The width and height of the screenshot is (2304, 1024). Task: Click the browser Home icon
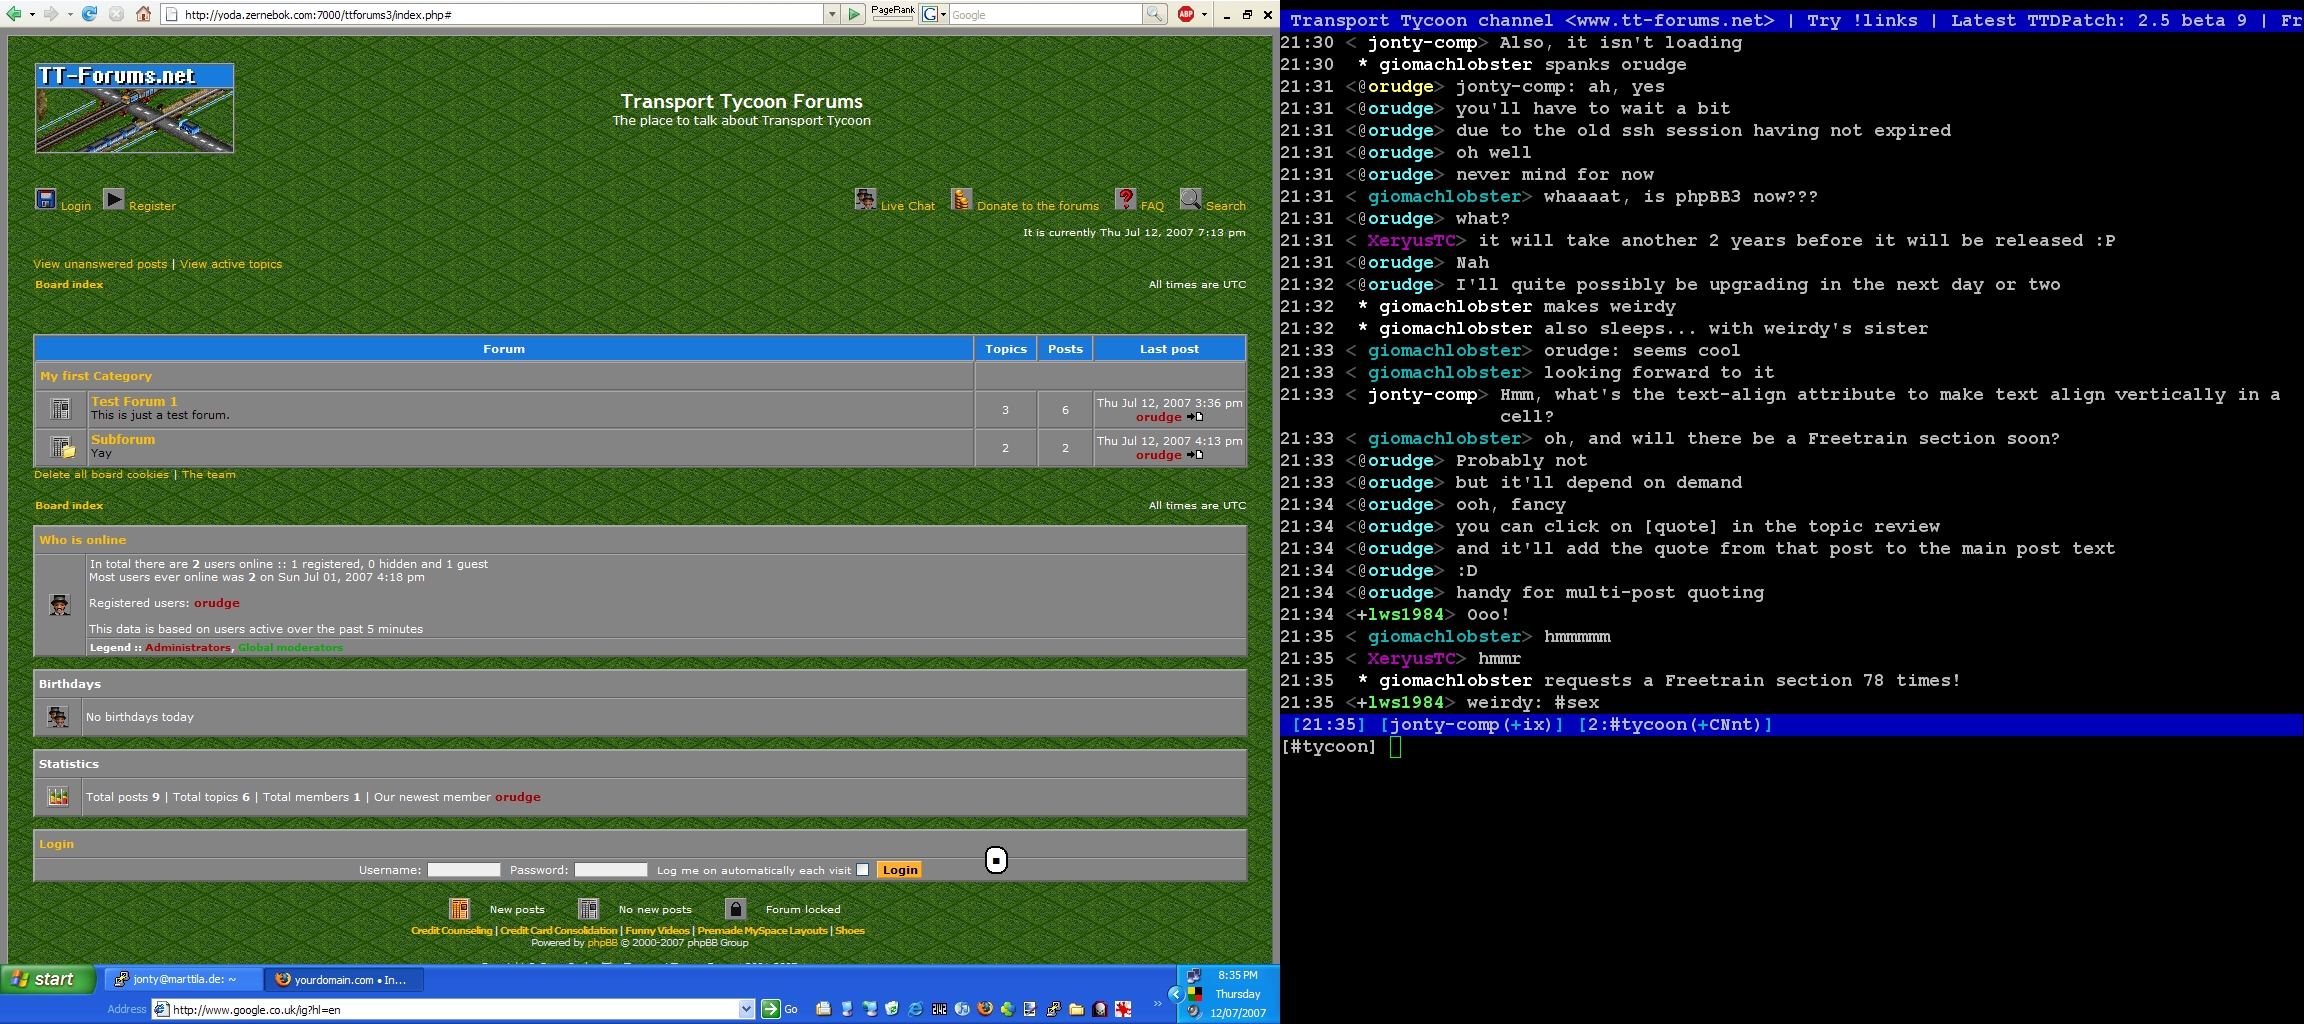coord(143,14)
